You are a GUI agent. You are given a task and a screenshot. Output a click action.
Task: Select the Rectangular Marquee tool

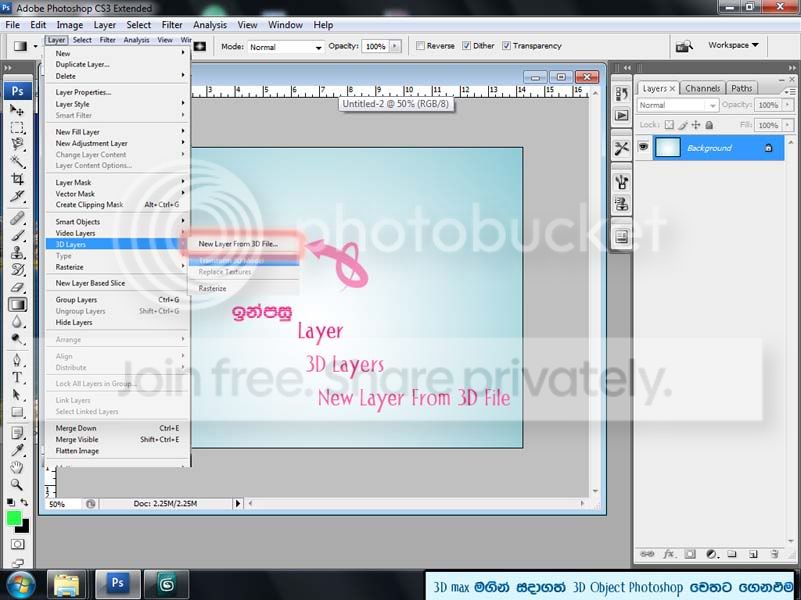(17, 127)
